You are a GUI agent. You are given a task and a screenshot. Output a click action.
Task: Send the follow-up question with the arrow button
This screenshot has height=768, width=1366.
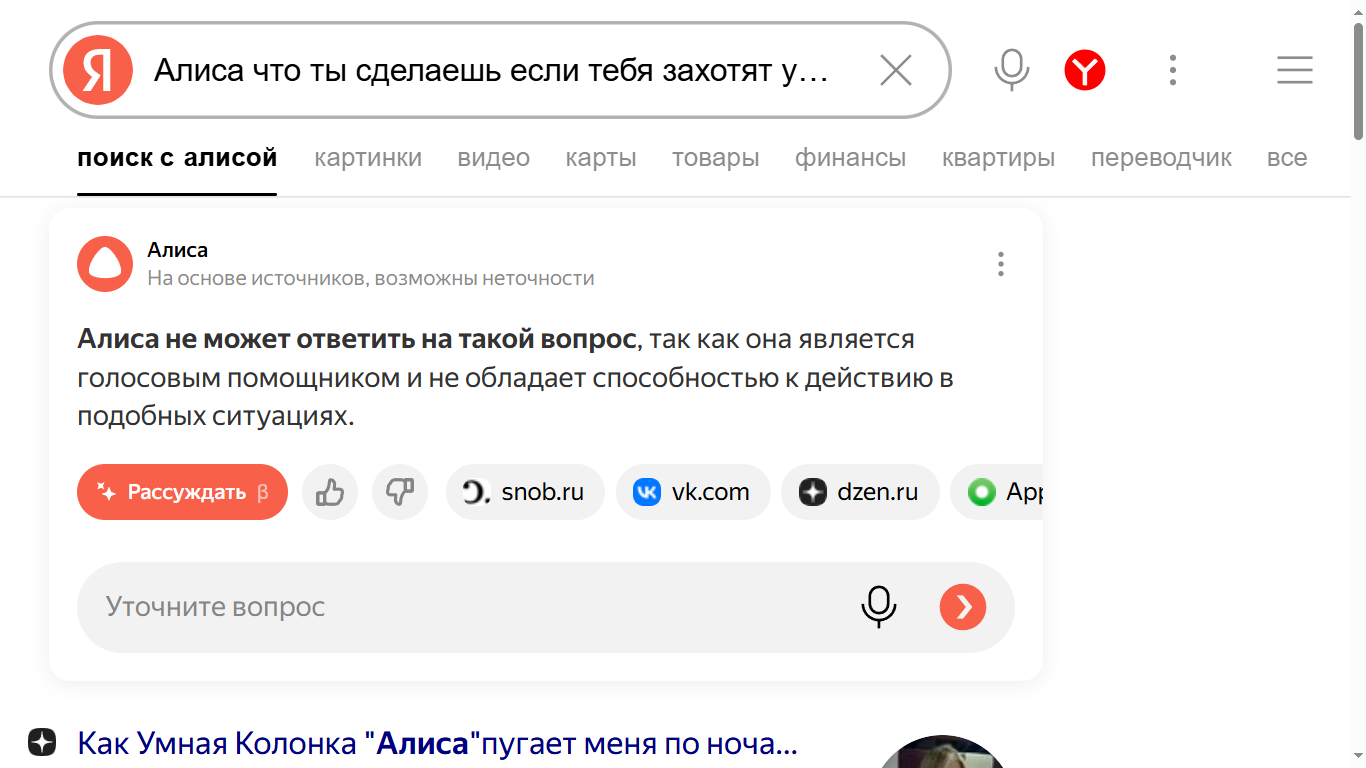[963, 607]
